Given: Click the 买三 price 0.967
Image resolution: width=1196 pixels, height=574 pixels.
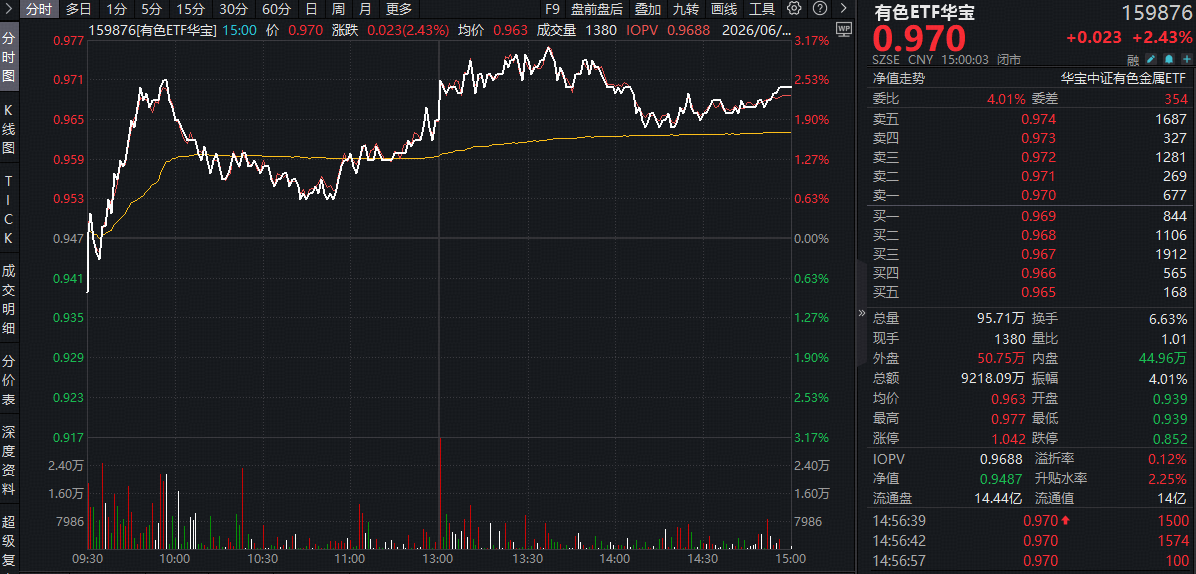Looking at the screenshot, I should coord(1039,255).
